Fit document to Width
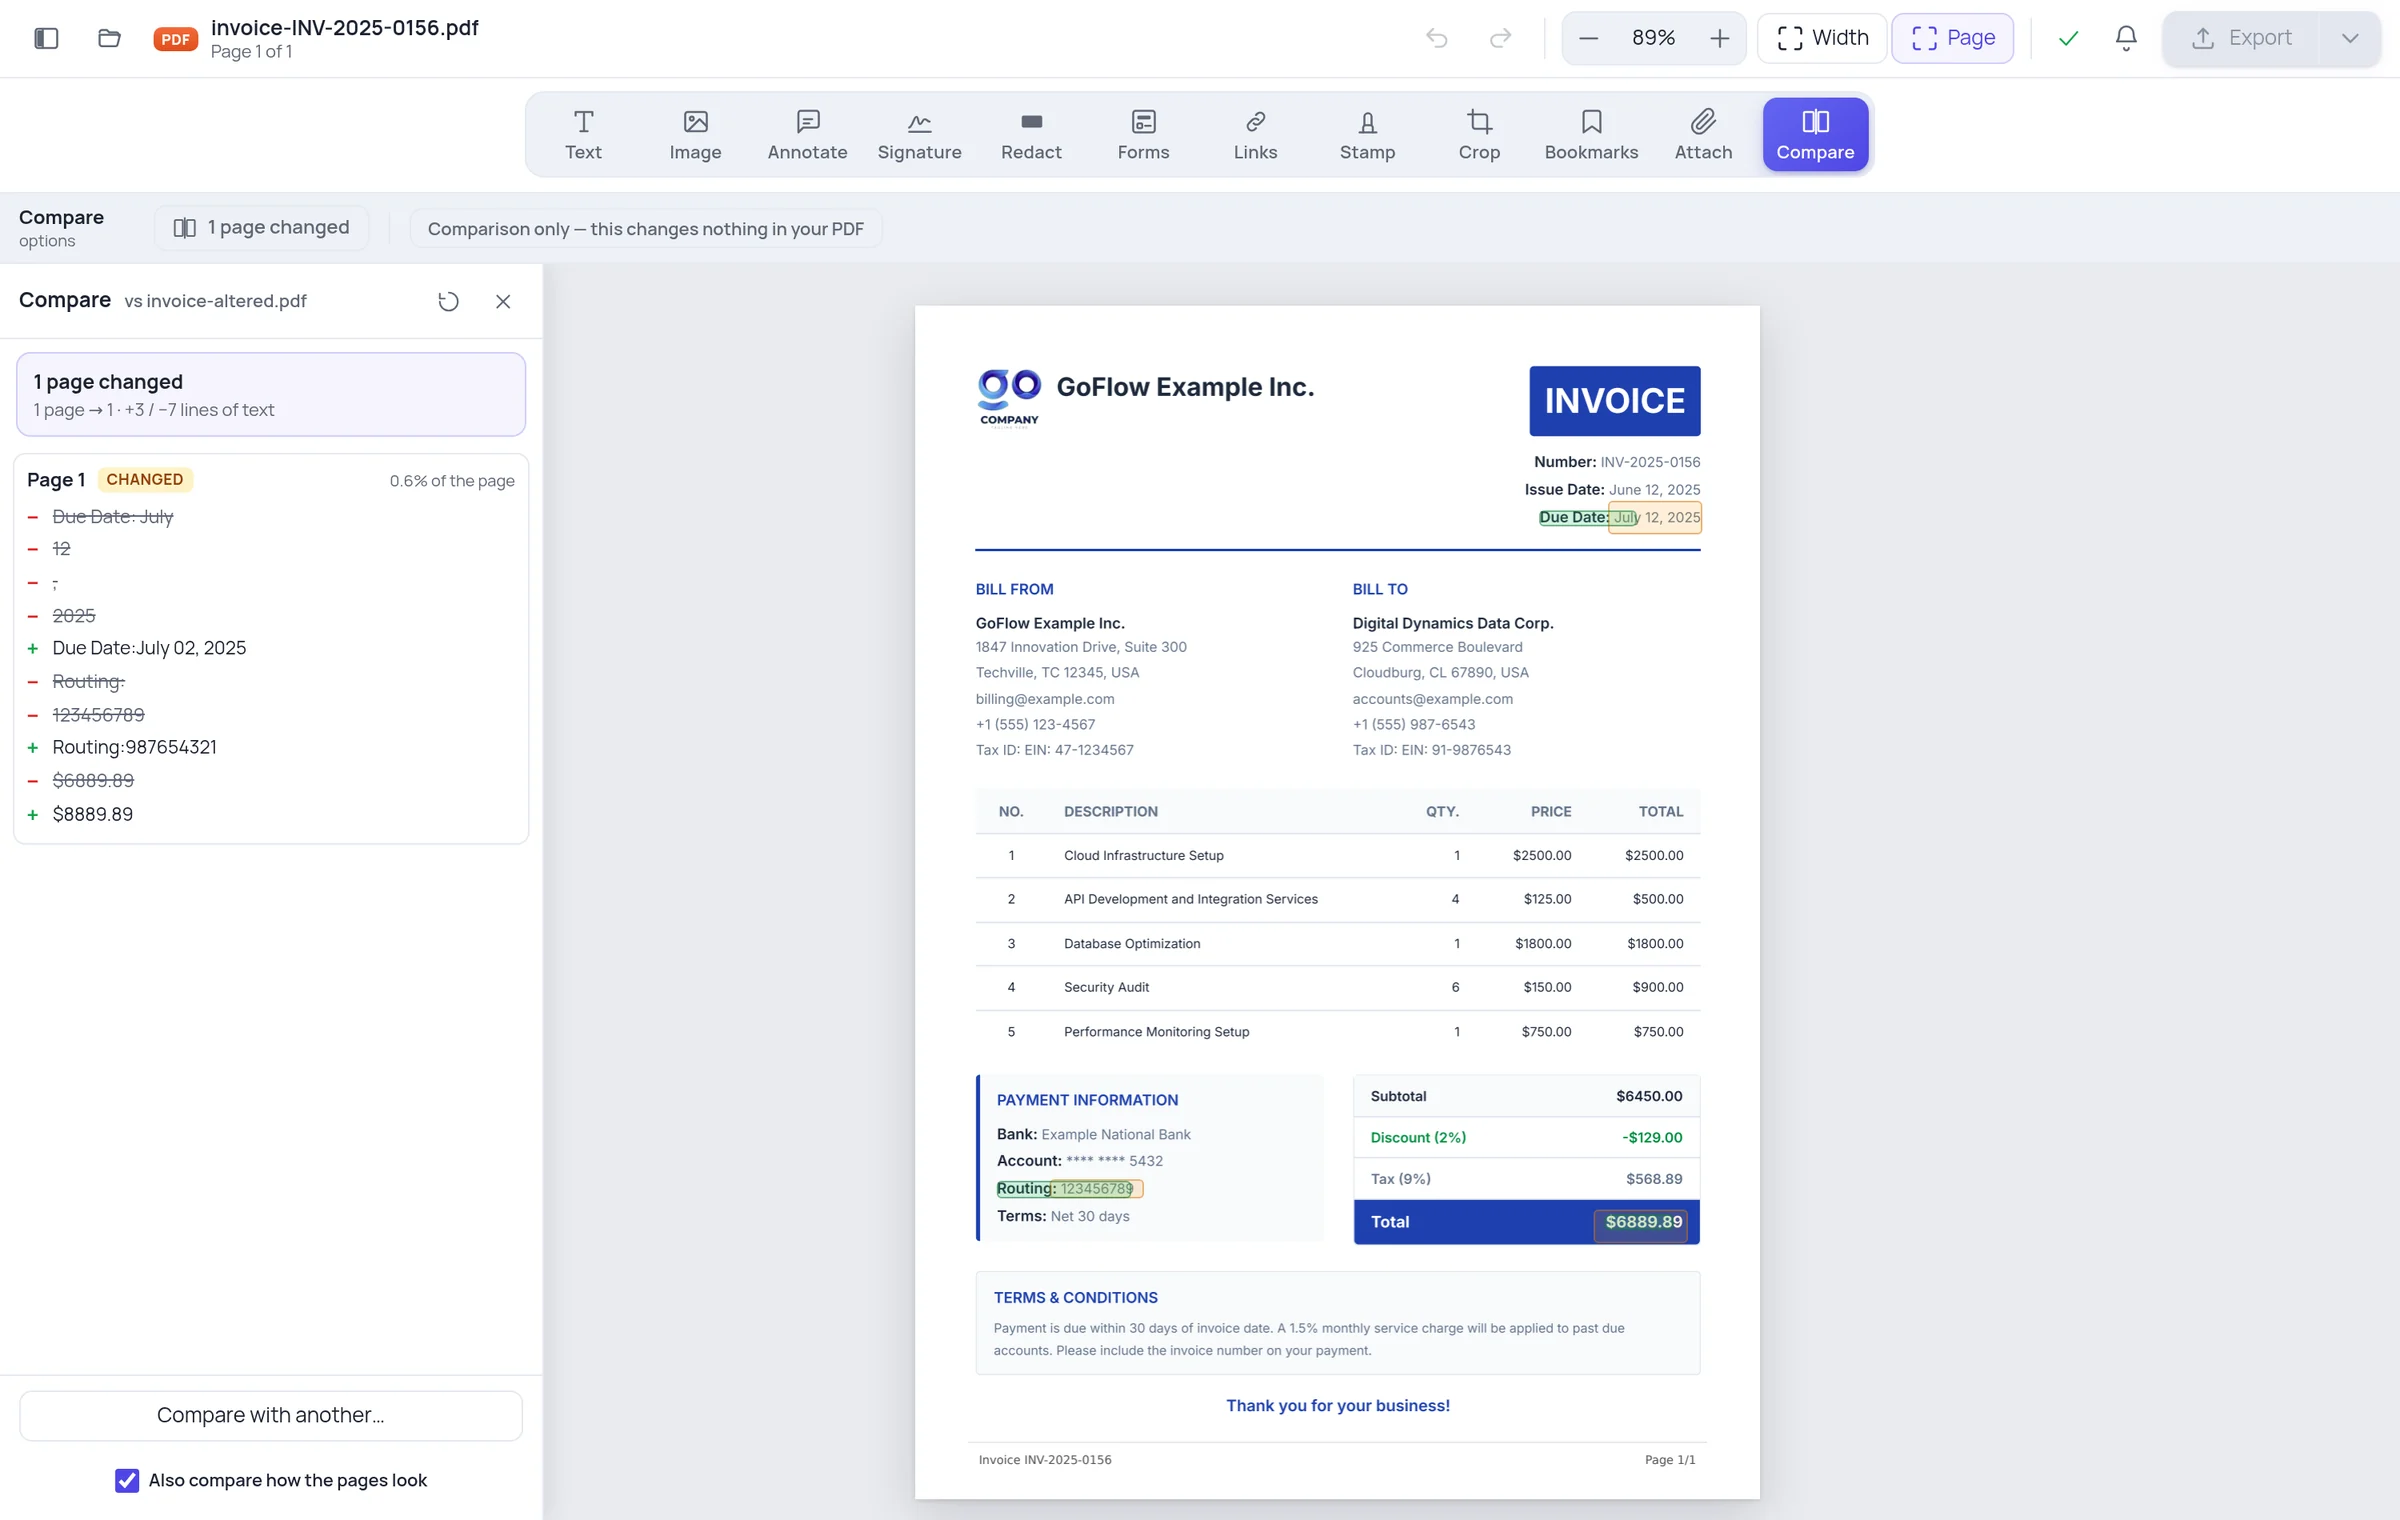The height and width of the screenshot is (1520, 2400). [x=1822, y=38]
